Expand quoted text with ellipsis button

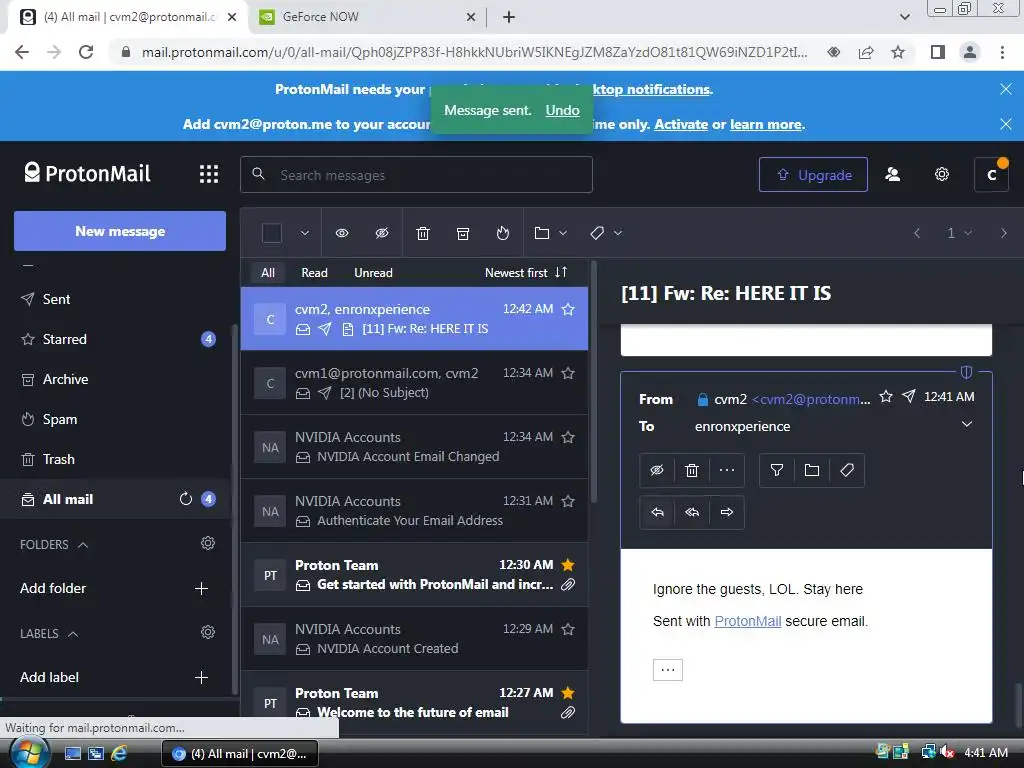click(x=667, y=670)
